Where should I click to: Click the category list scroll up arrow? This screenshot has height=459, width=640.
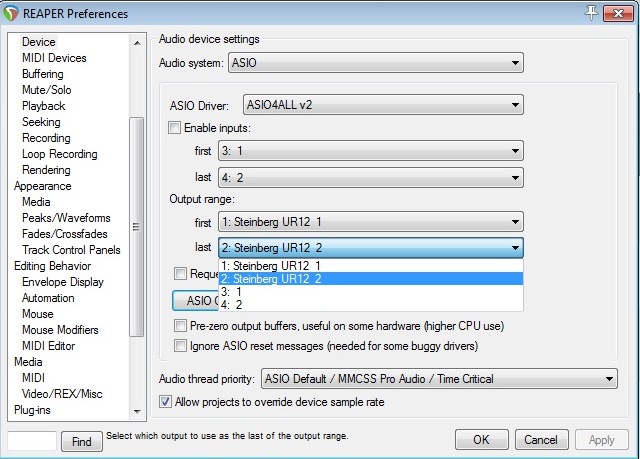137,43
